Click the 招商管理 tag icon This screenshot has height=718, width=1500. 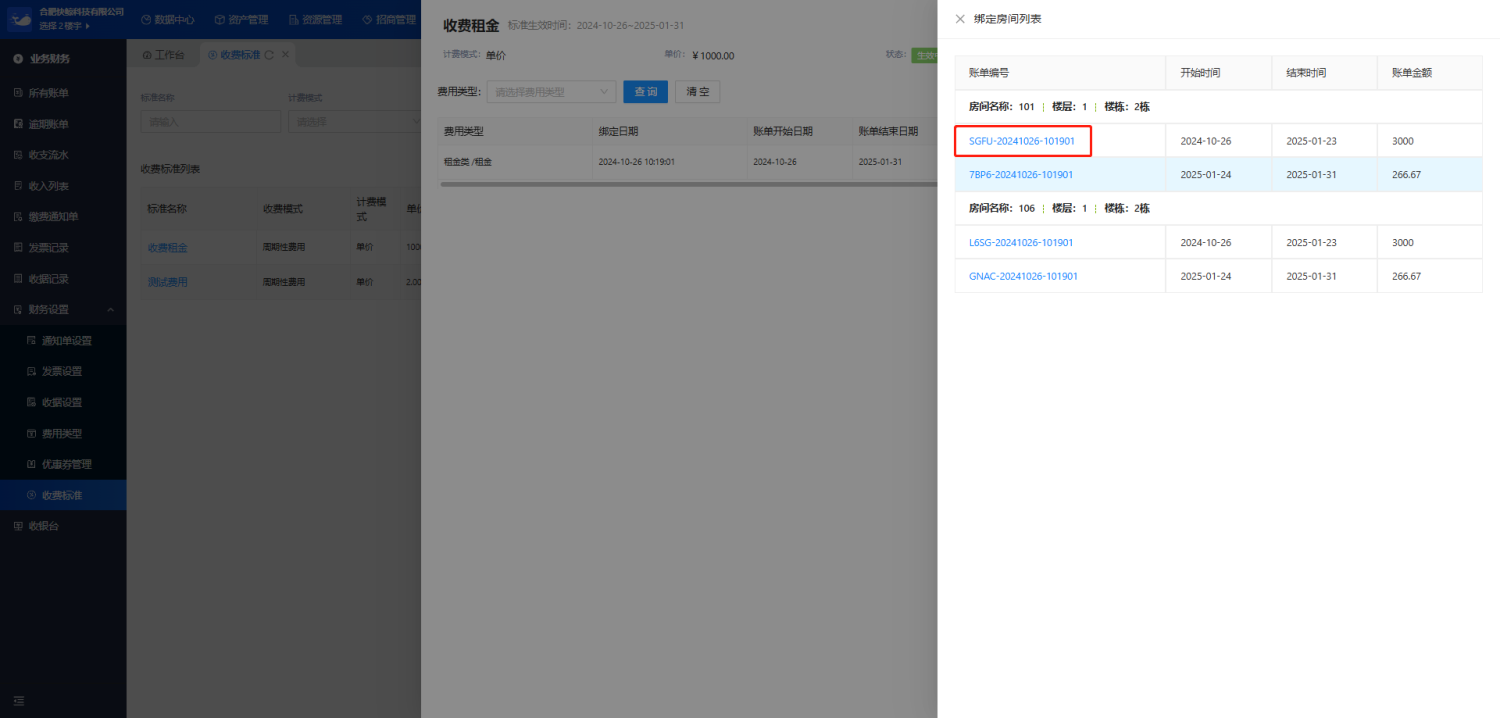pos(367,20)
